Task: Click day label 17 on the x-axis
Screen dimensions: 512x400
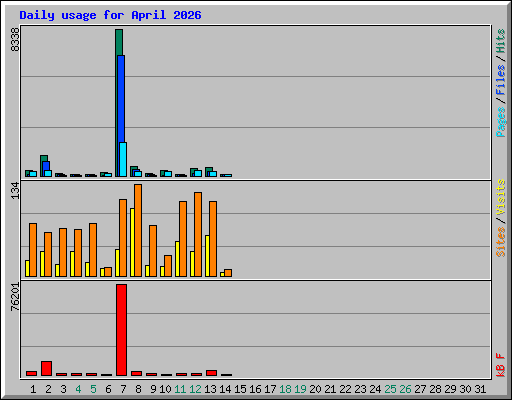Action: pos(270,389)
